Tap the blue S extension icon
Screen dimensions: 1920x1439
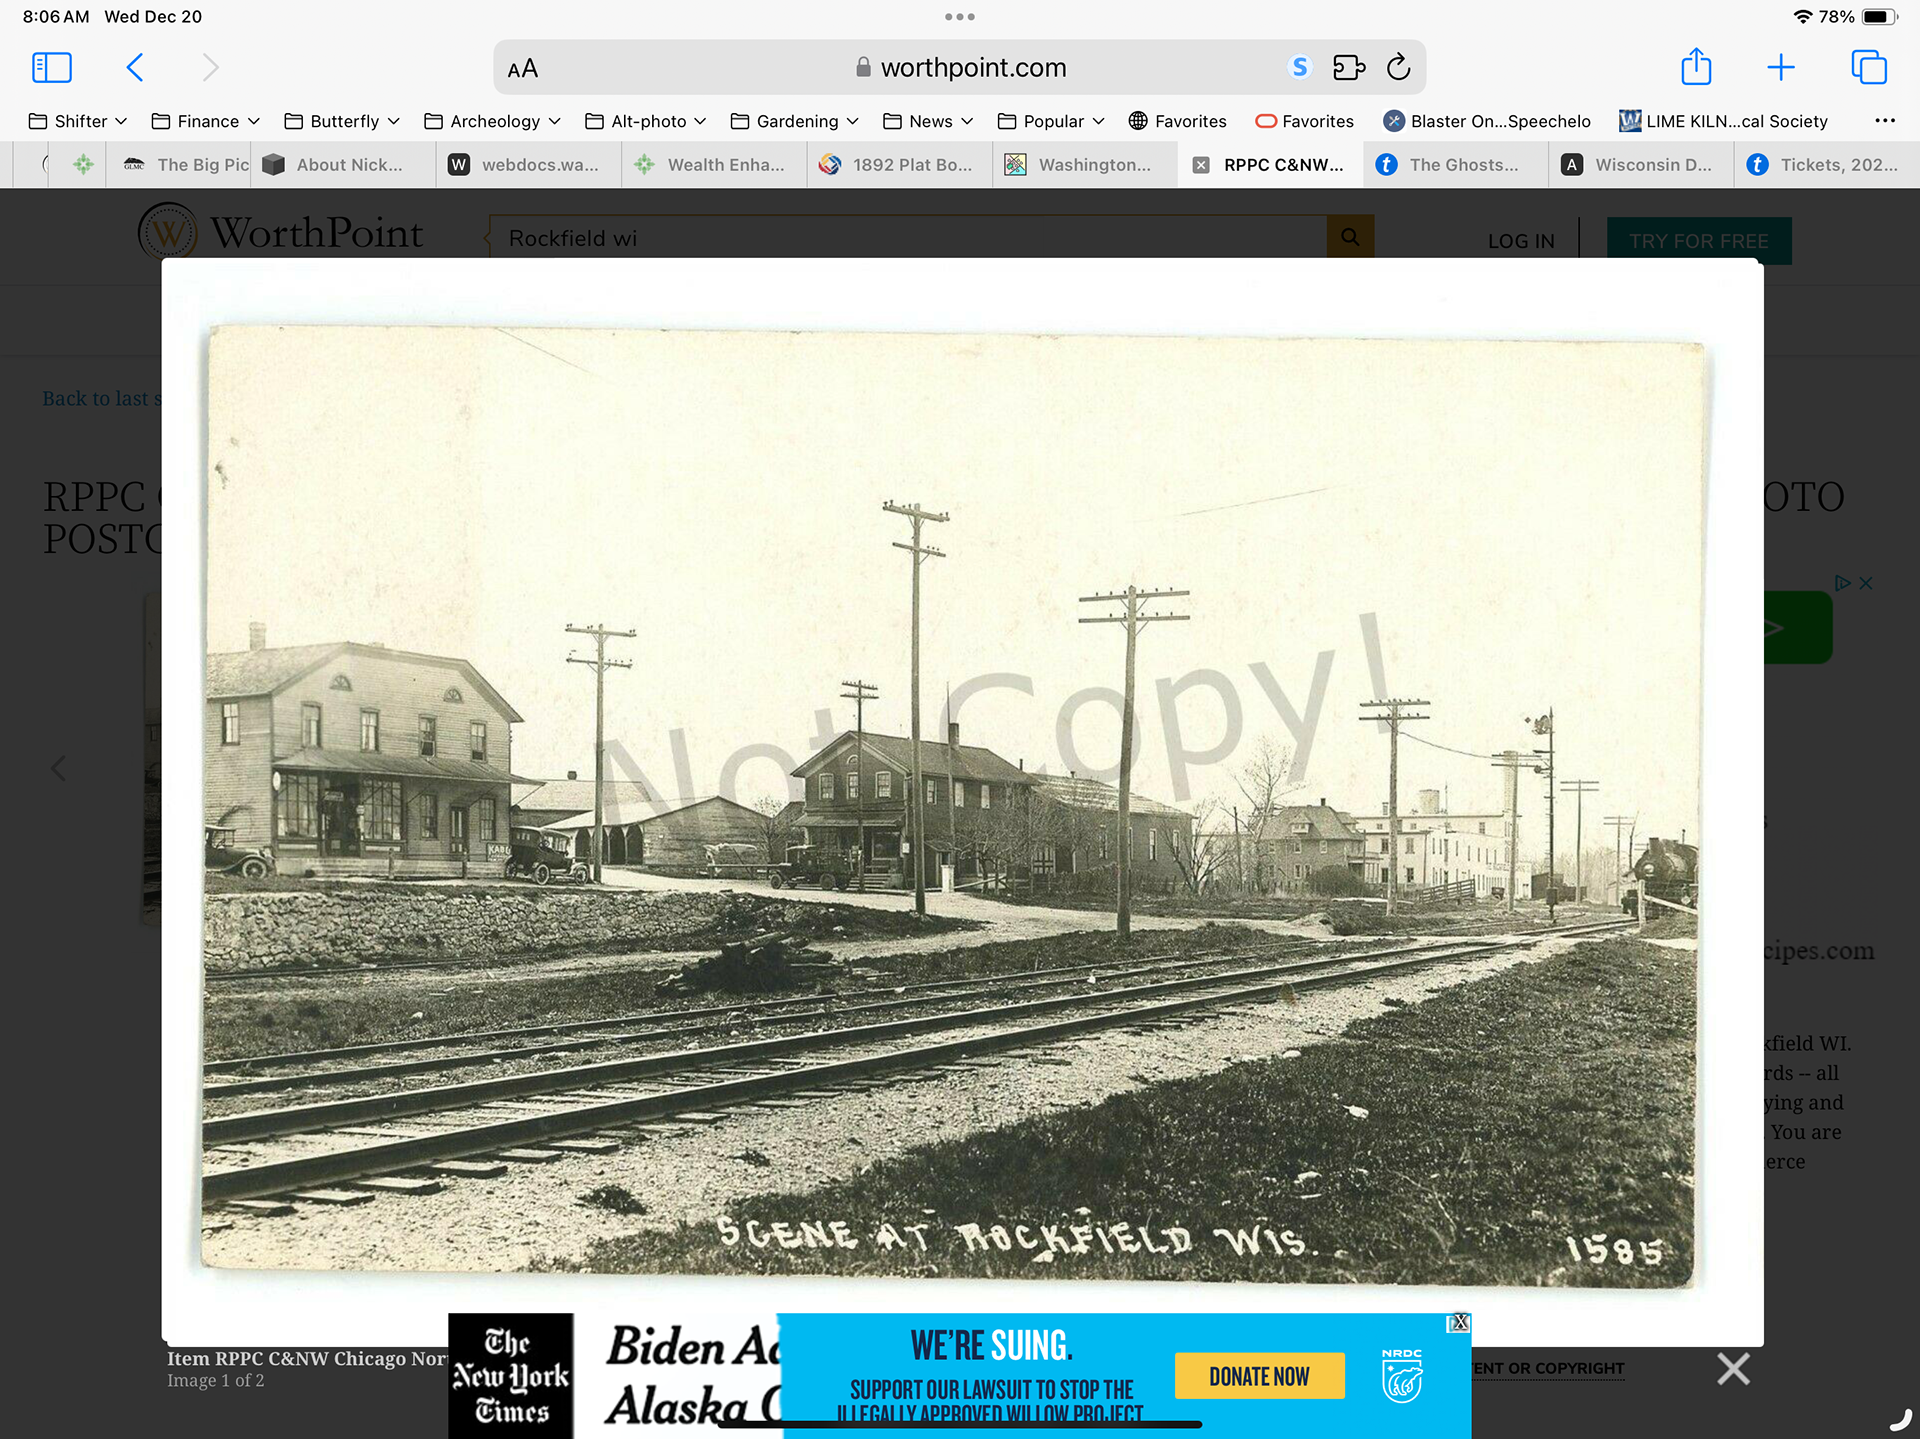(x=1299, y=67)
